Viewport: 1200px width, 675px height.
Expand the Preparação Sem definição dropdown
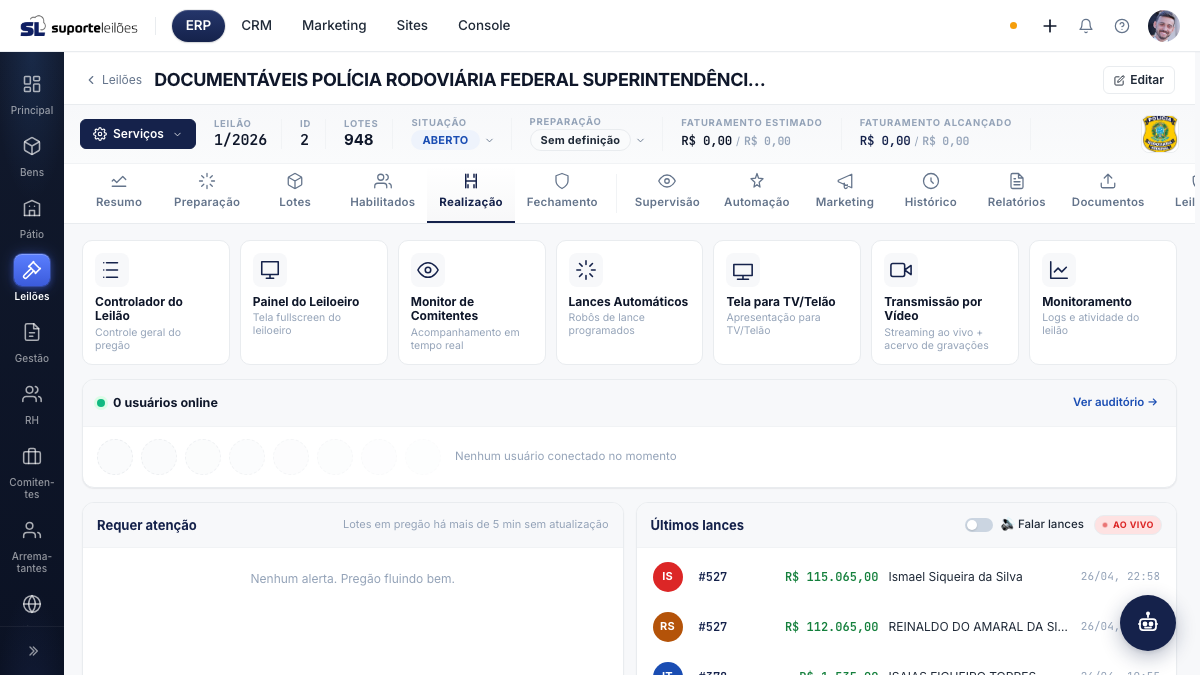(588, 140)
